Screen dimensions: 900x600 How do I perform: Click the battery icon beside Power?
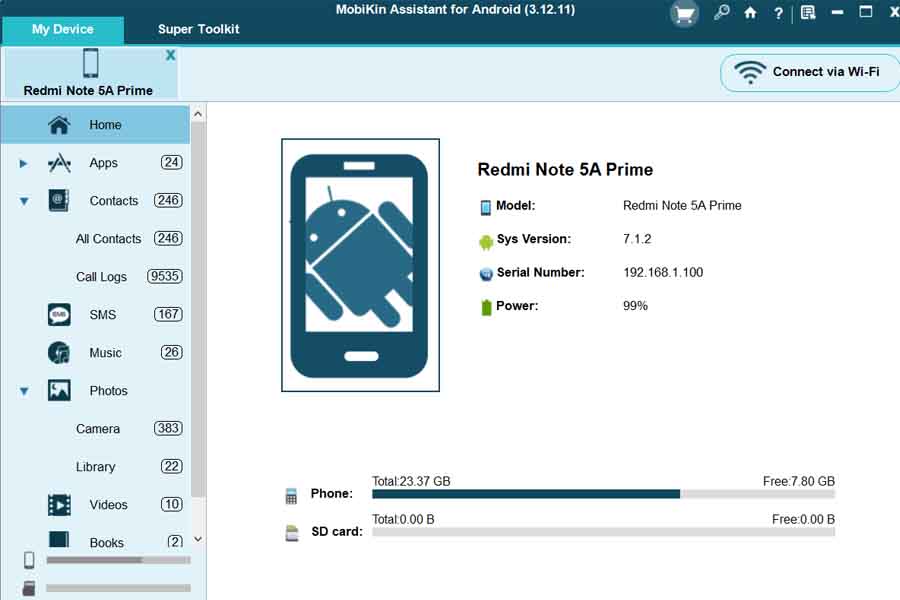click(486, 307)
